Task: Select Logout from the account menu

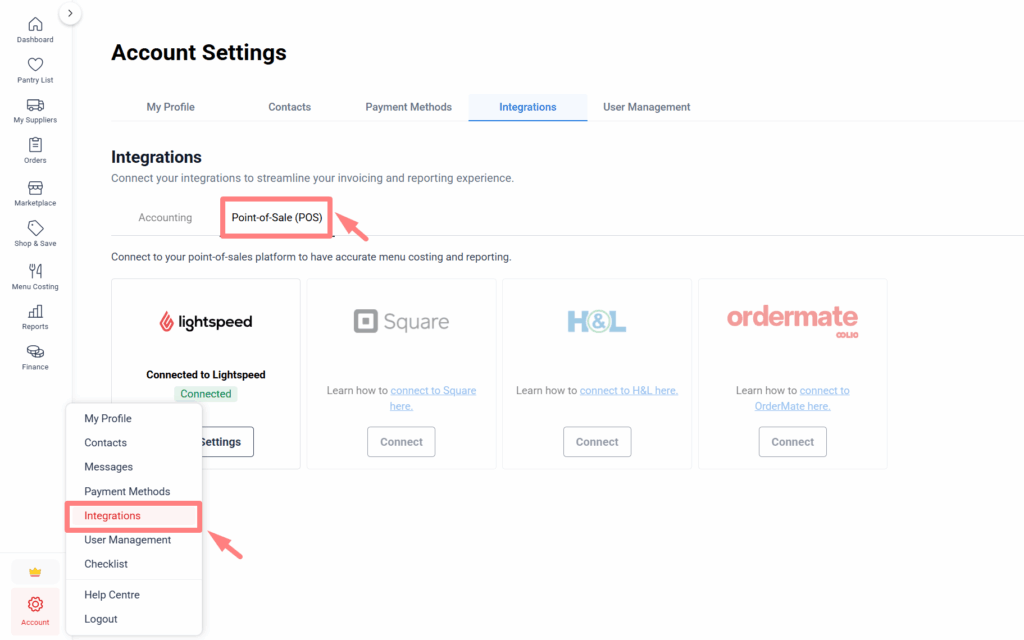Action: click(101, 619)
